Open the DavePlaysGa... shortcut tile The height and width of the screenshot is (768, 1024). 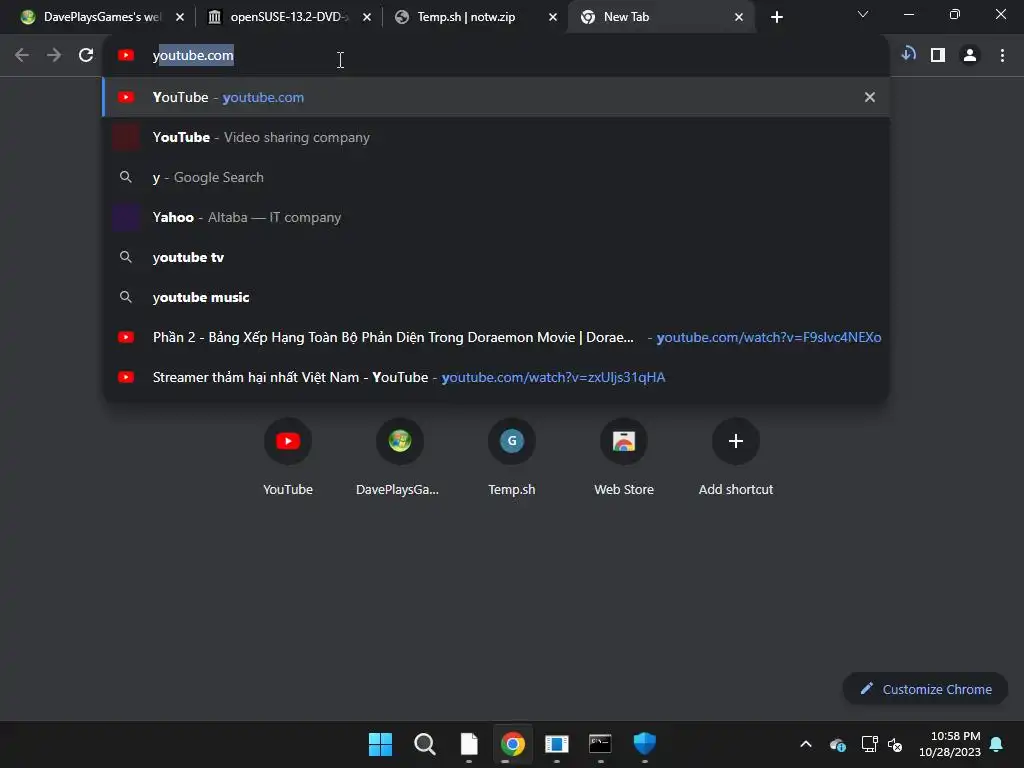399,457
